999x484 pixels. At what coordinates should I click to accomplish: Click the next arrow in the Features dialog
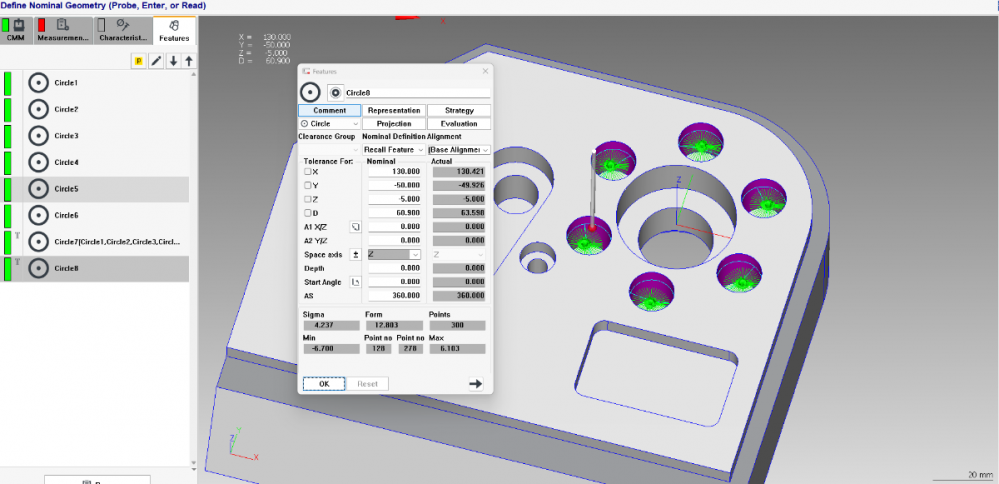point(476,383)
